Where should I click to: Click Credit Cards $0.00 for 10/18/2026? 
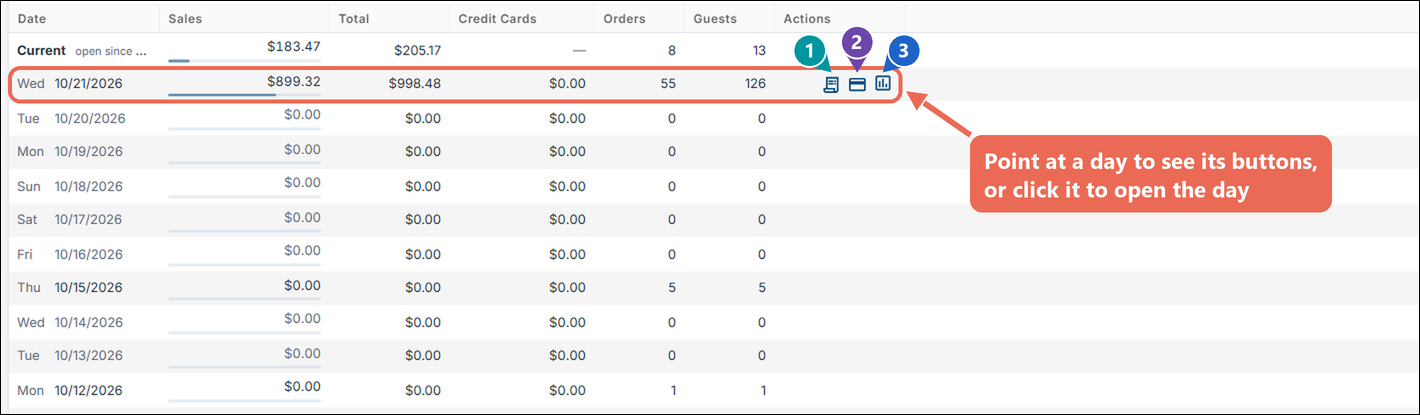tap(567, 186)
